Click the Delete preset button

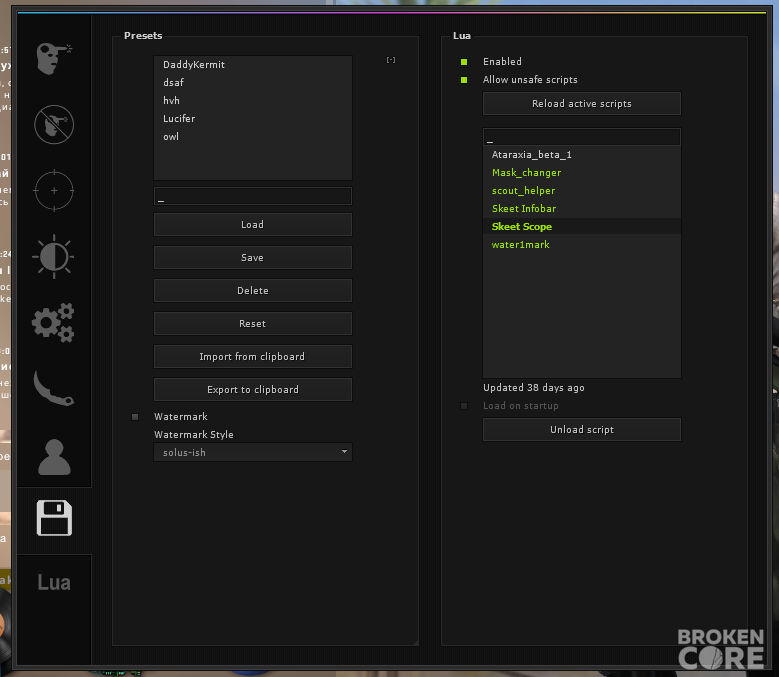(x=253, y=291)
